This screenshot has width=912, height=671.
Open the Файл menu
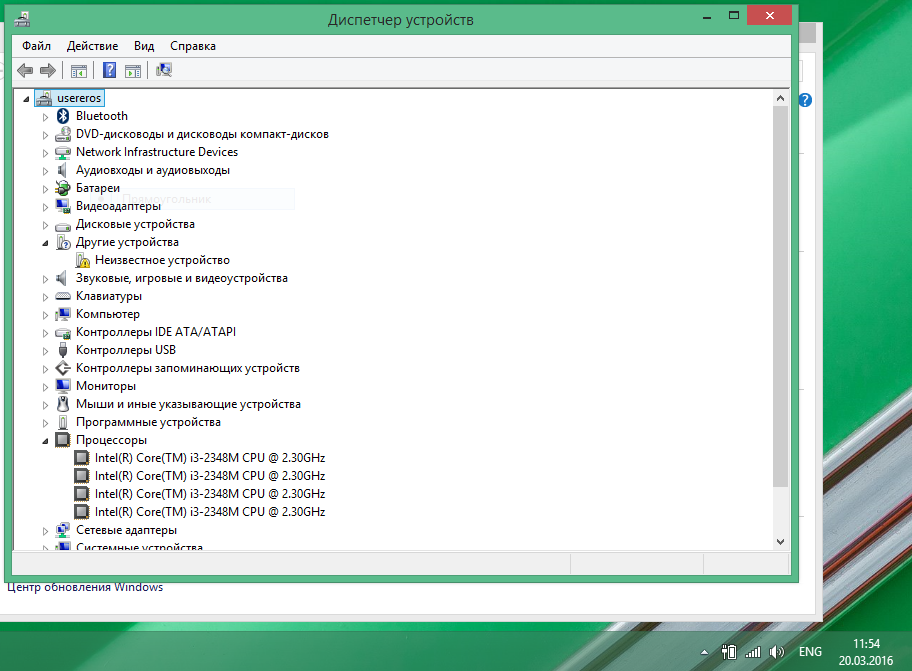point(36,46)
